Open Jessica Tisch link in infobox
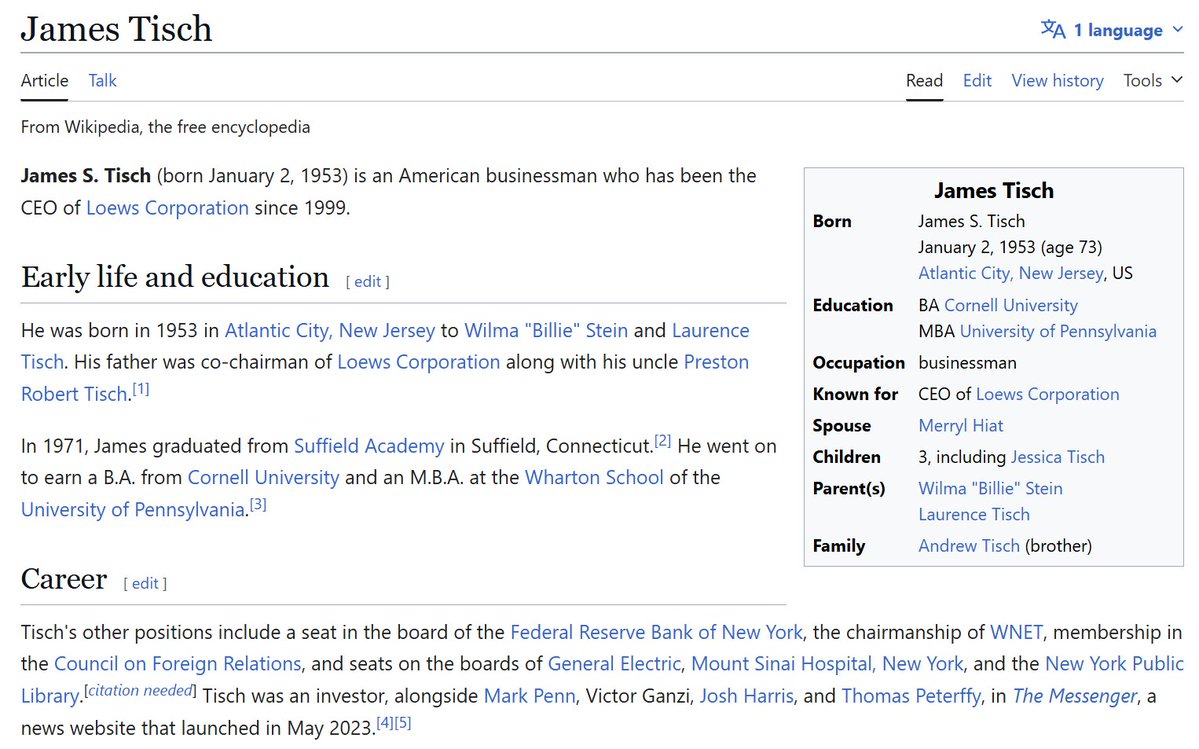Image resolution: width=1199 pixels, height=749 pixels. 1057,457
